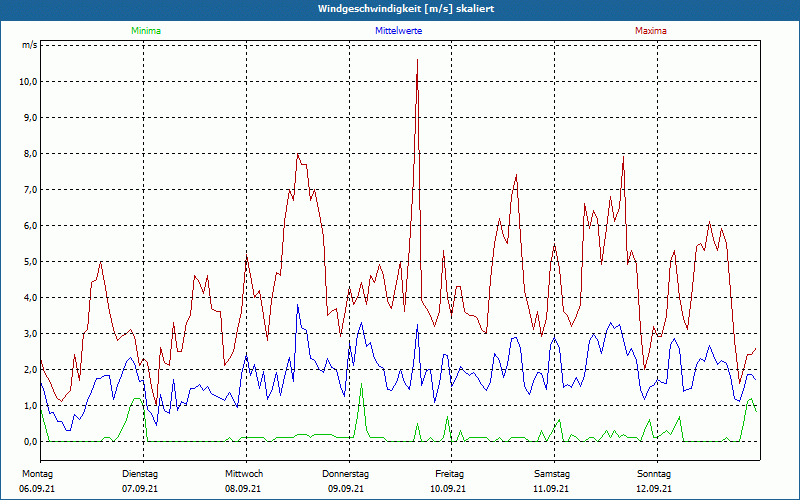Click the '9,0' y-axis value
800x500 pixels.
click(31, 117)
